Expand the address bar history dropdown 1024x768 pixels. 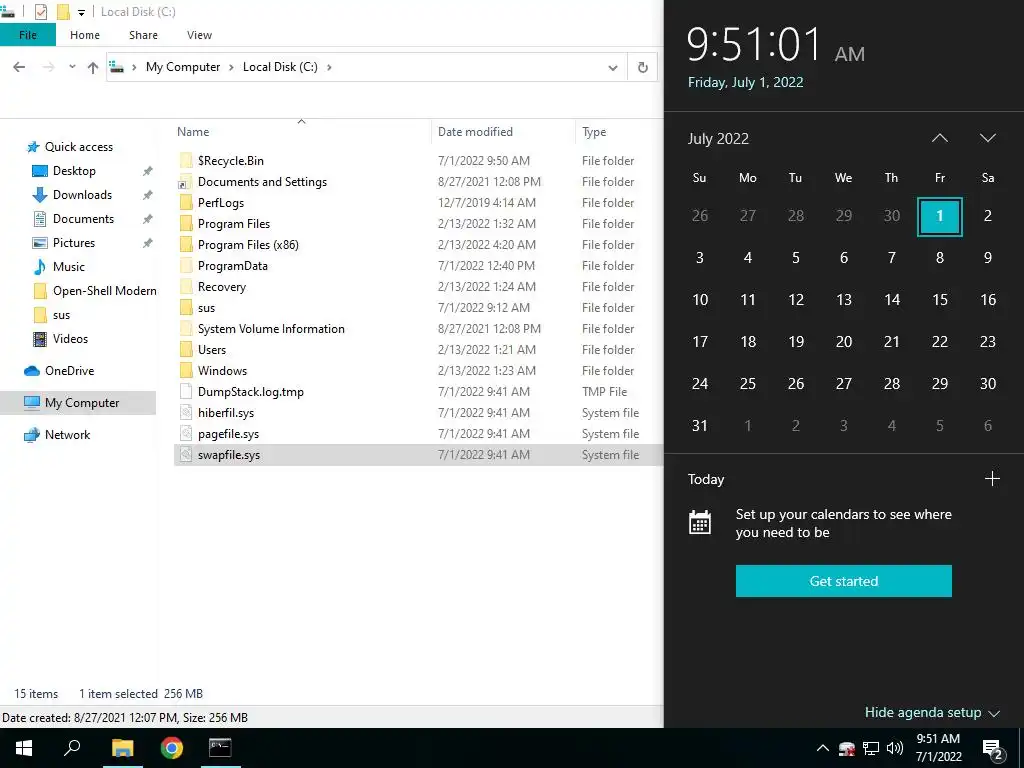pyautogui.click(x=613, y=67)
